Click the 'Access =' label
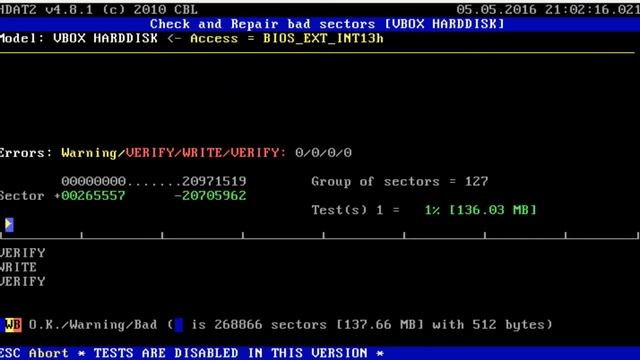 [222, 39]
